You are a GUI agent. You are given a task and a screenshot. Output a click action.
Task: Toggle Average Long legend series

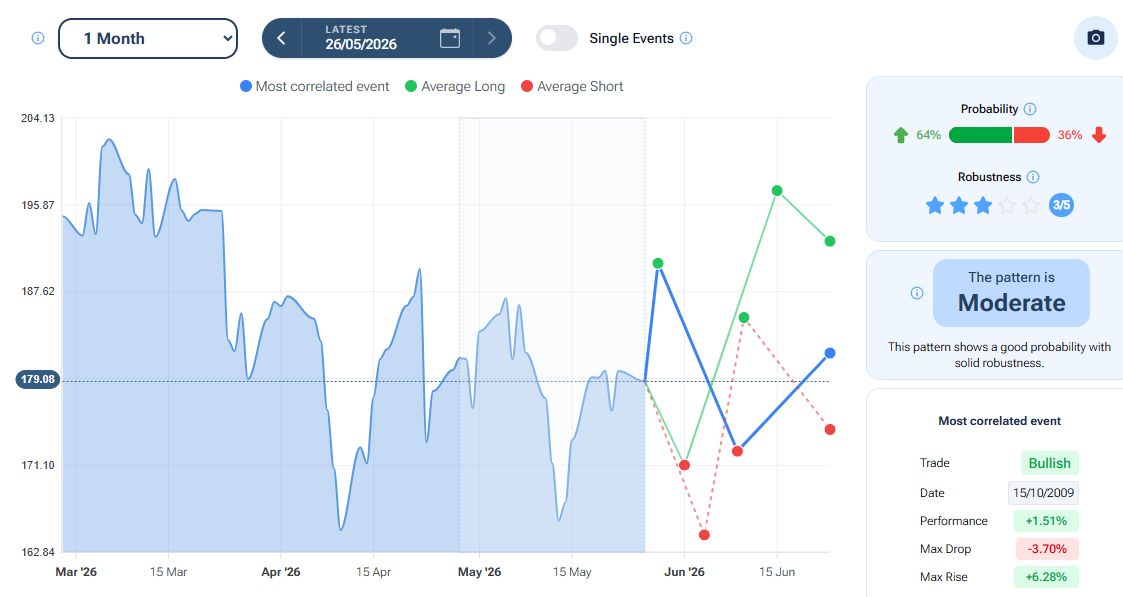[455, 86]
